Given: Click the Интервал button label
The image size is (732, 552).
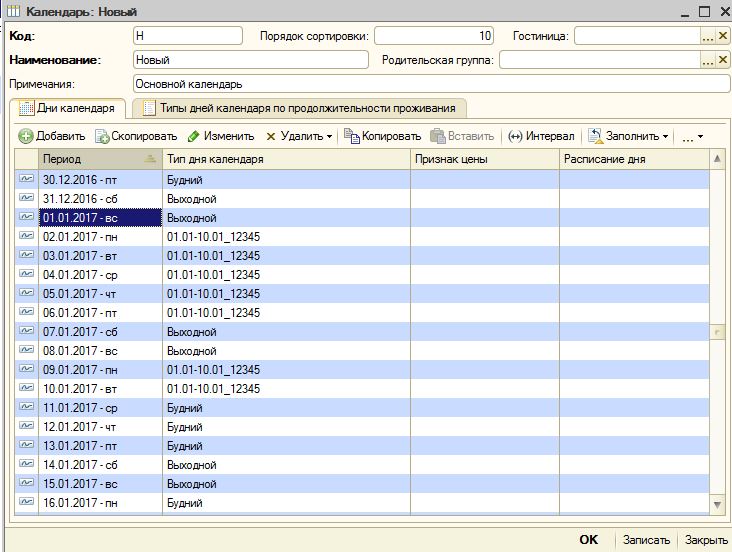Looking at the screenshot, I should 550,136.
